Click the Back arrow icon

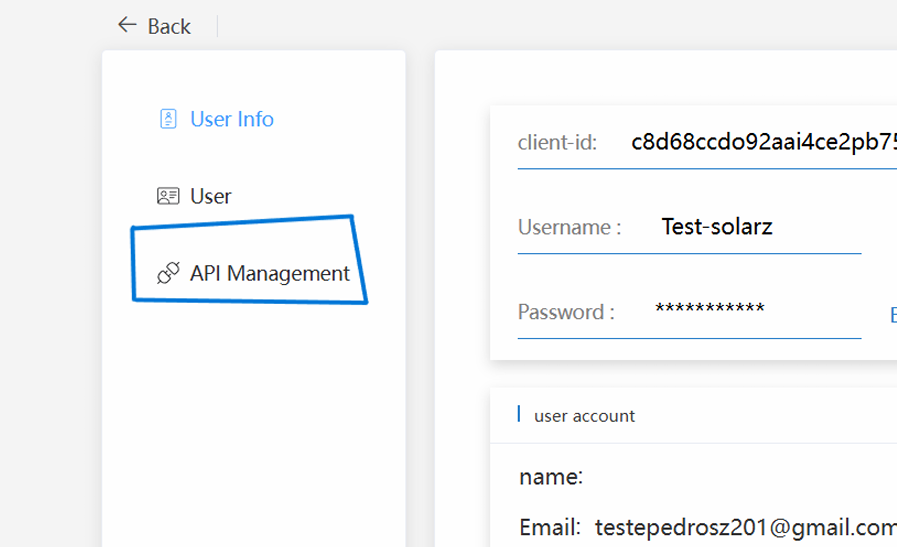pos(127,25)
